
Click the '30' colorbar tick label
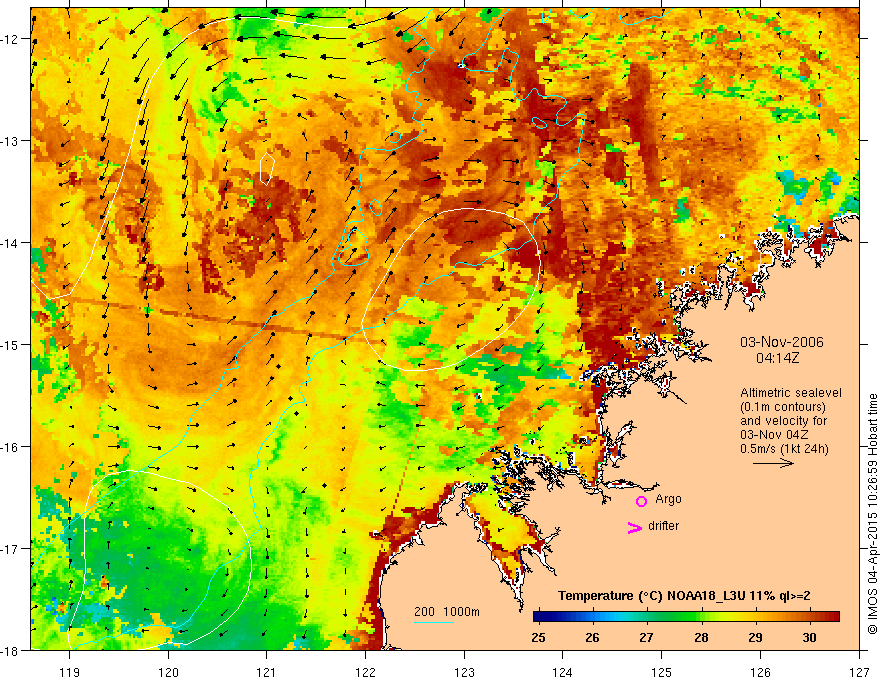[809, 637]
